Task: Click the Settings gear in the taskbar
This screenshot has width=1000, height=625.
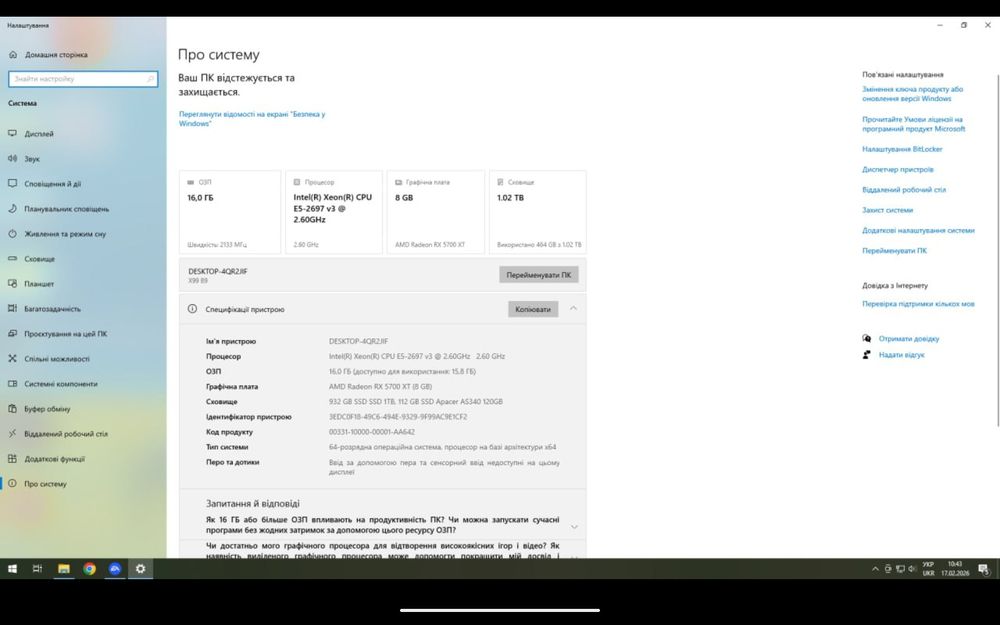Action: (x=140, y=569)
